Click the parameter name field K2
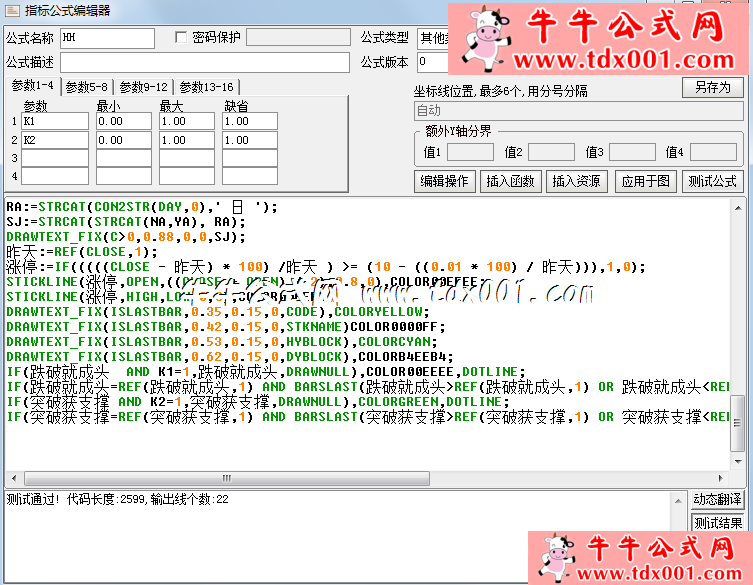This screenshot has height=585, width=753. coord(55,140)
